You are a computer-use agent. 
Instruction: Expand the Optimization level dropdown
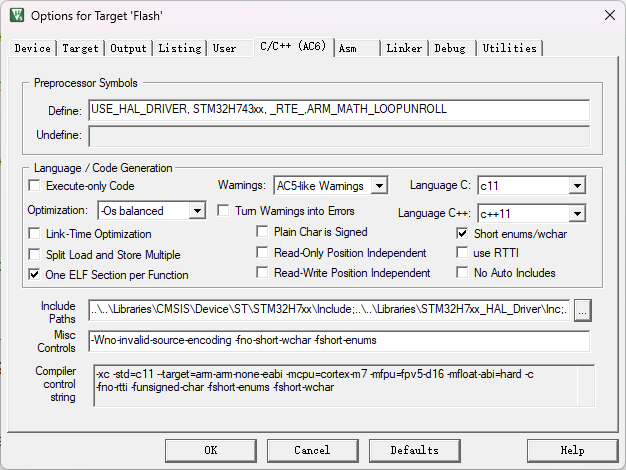coord(196,211)
